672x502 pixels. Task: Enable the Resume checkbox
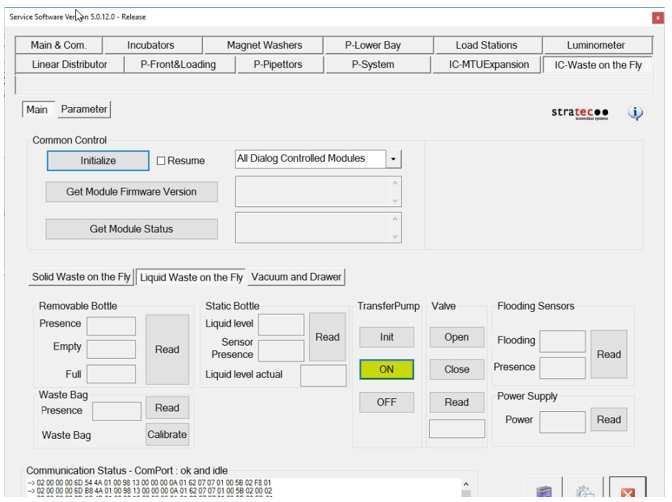[162, 161]
